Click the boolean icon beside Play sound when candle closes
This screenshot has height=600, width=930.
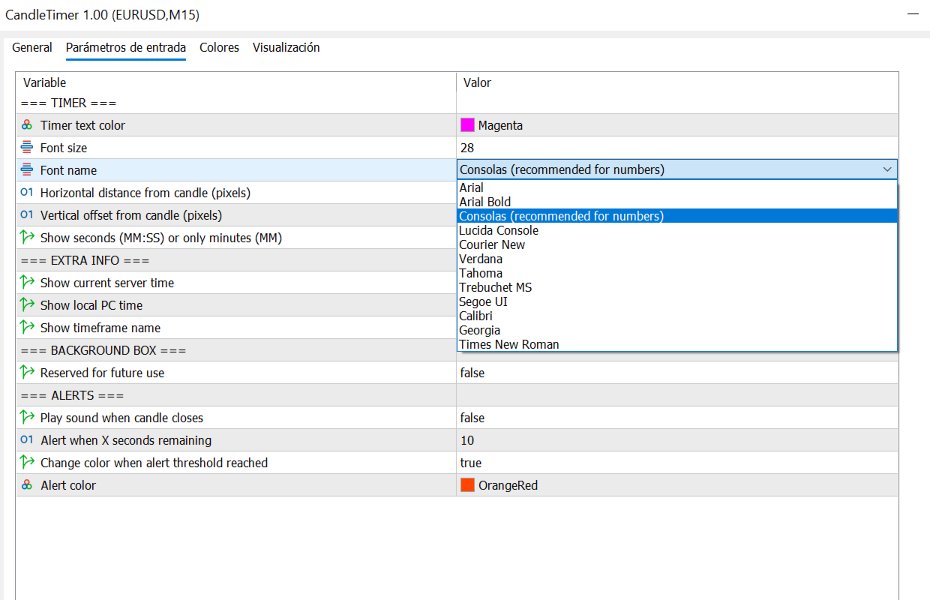pyautogui.click(x=27, y=417)
